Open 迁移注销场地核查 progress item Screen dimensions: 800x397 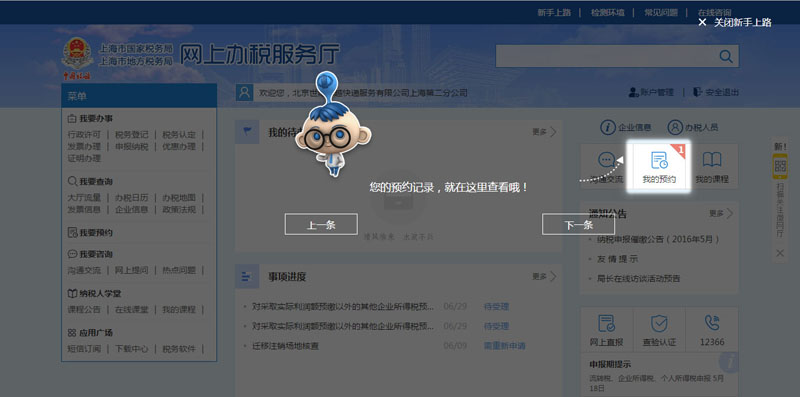[x=285, y=346]
